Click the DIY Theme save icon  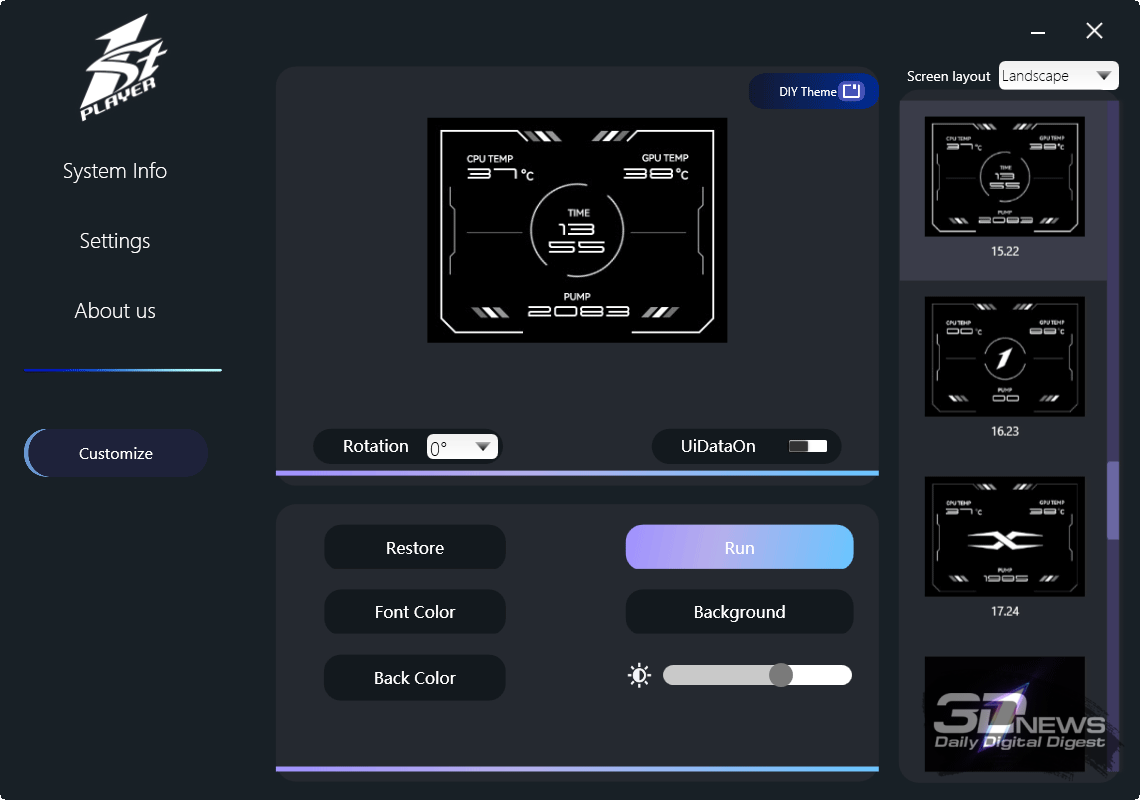851,92
